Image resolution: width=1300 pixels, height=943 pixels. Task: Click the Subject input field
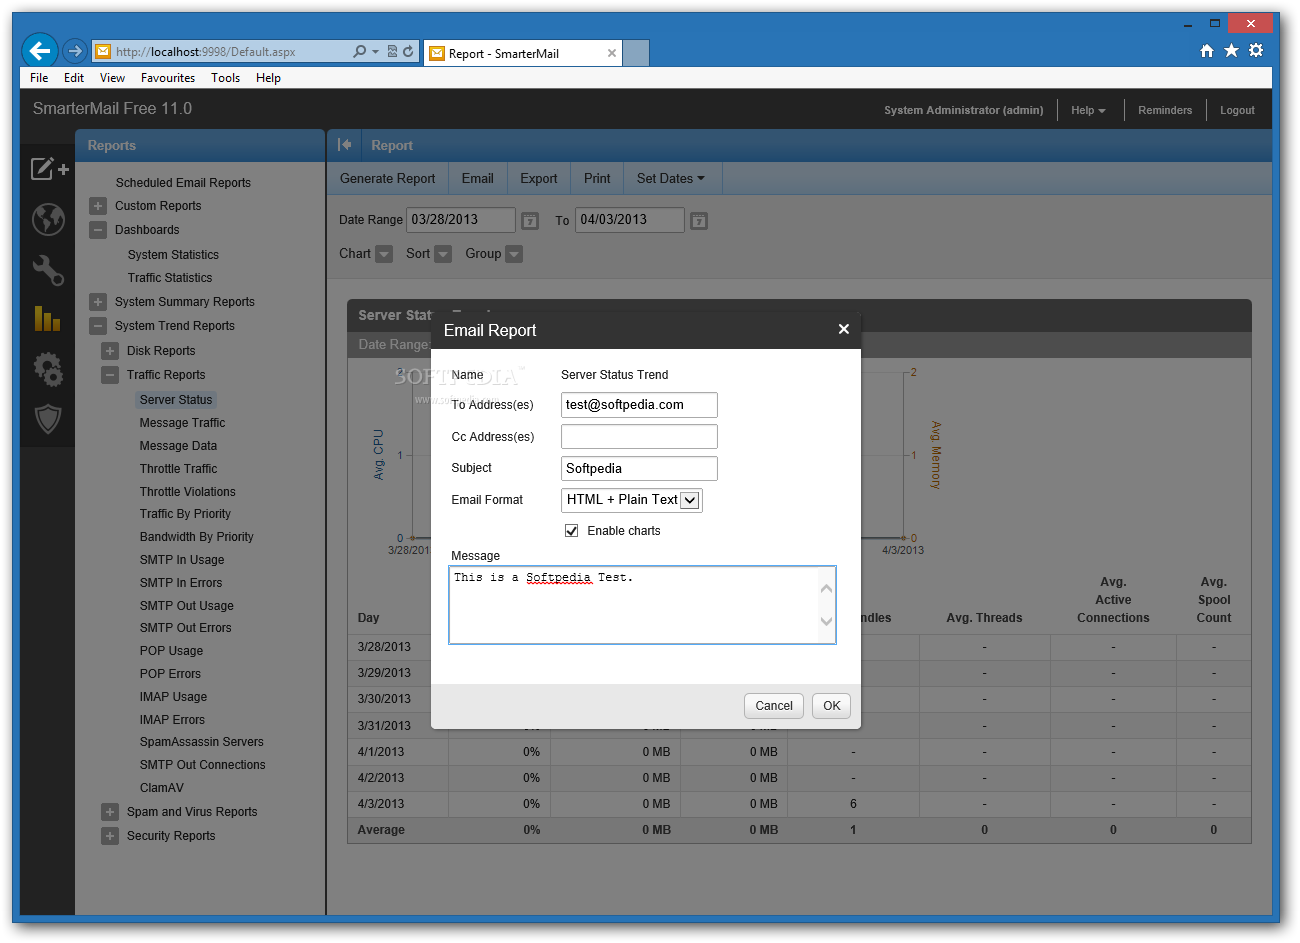pyautogui.click(x=639, y=469)
